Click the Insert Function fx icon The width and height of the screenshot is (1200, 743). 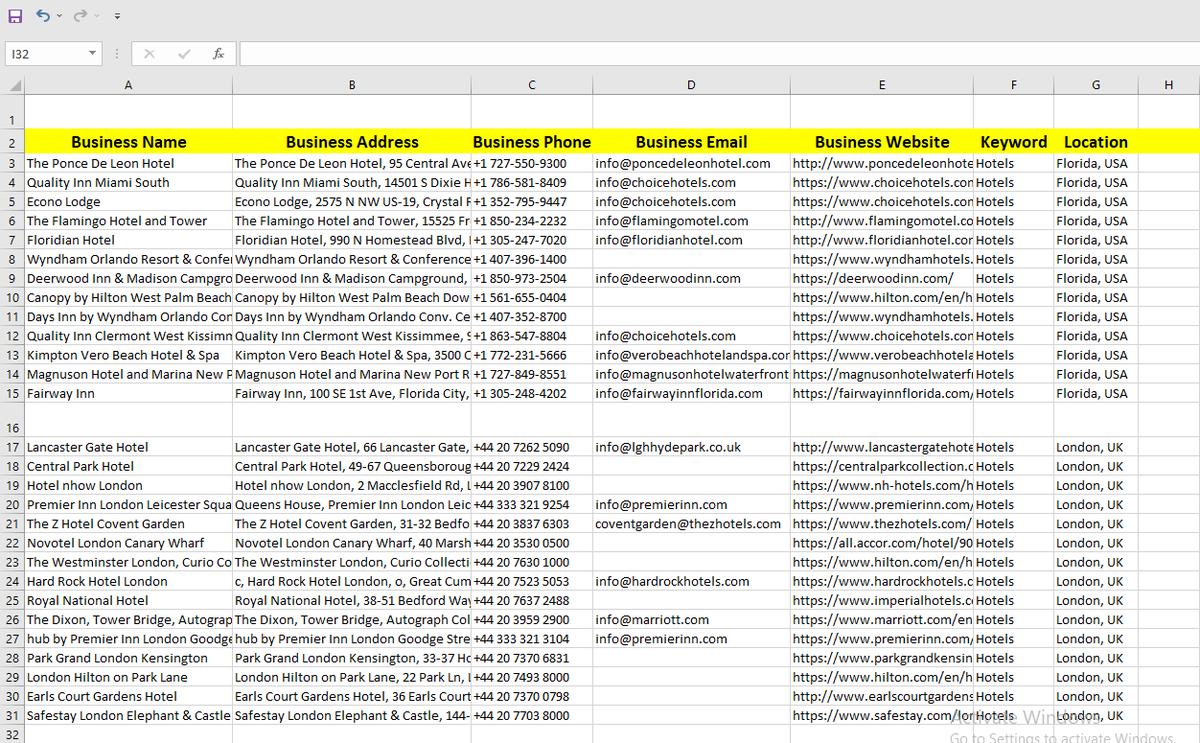218,54
